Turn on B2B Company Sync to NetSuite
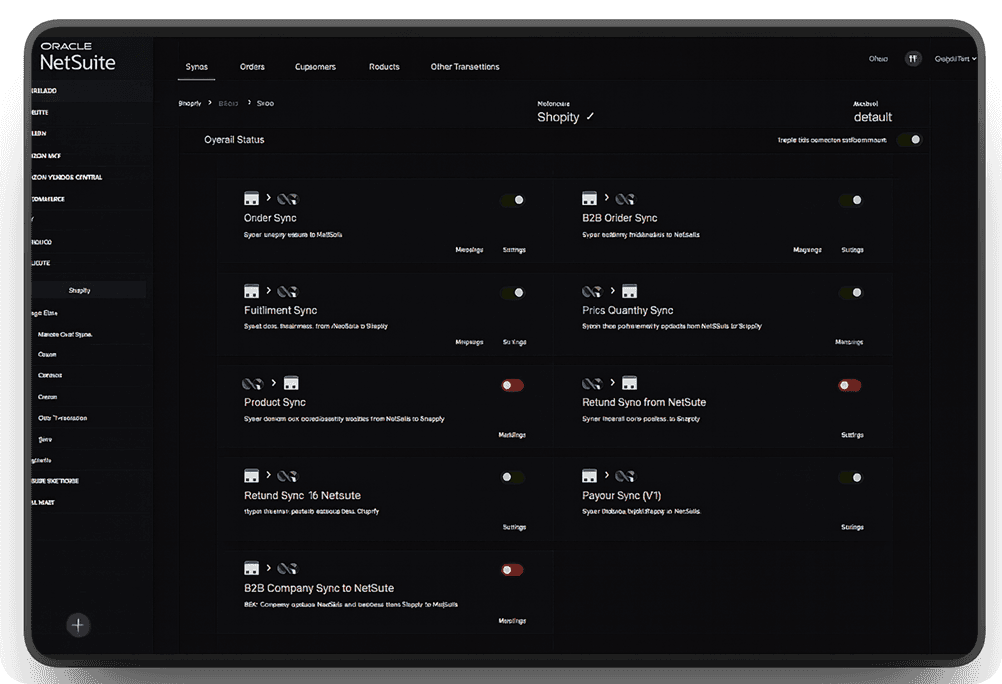The width and height of the screenshot is (1002, 684). pos(512,569)
